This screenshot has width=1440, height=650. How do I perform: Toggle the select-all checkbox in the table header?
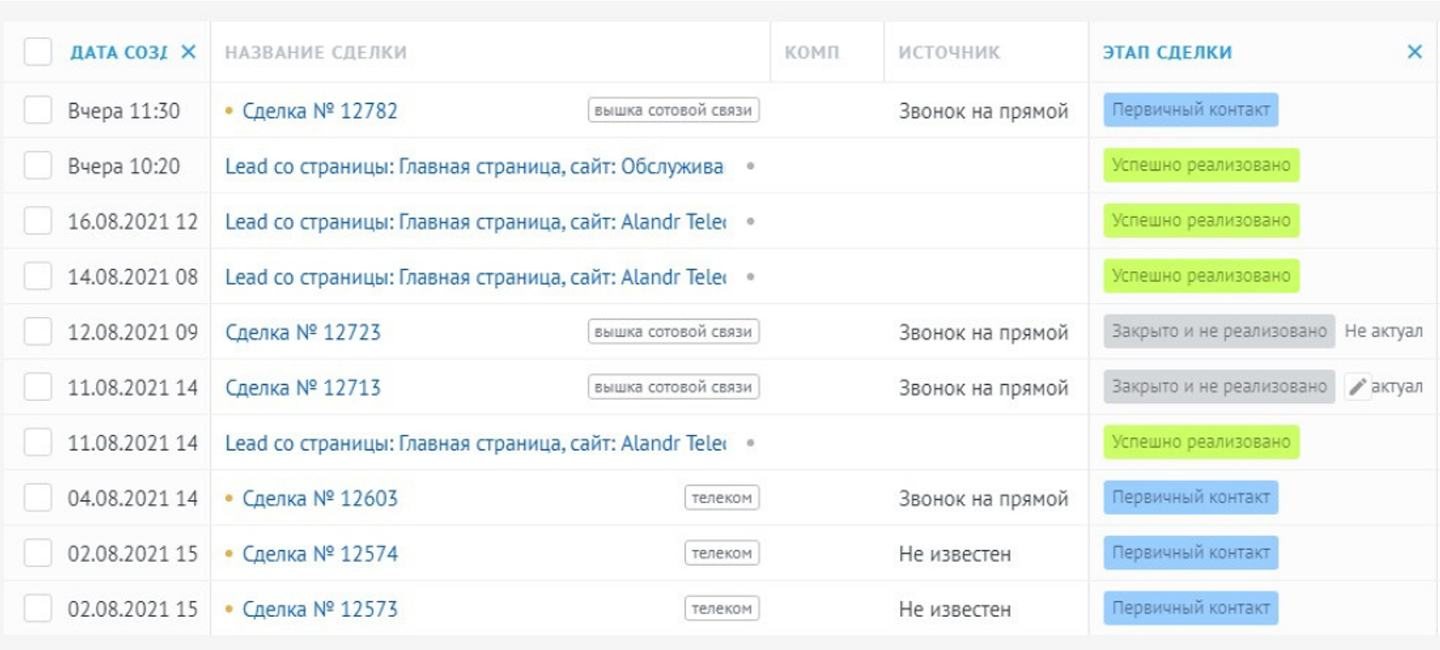pos(38,52)
